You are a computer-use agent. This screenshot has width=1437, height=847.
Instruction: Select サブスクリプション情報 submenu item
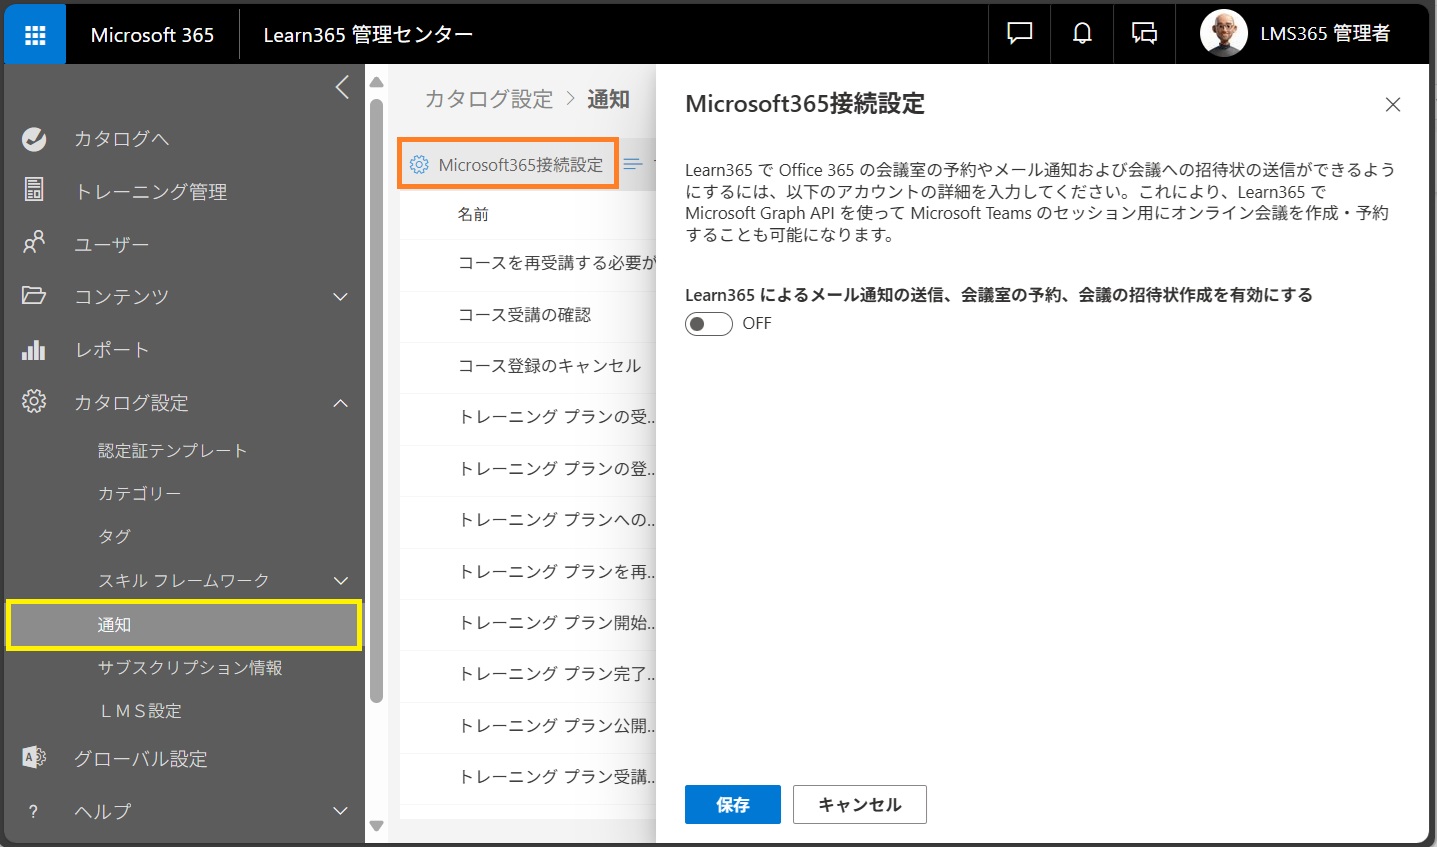pyautogui.click(x=190, y=668)
